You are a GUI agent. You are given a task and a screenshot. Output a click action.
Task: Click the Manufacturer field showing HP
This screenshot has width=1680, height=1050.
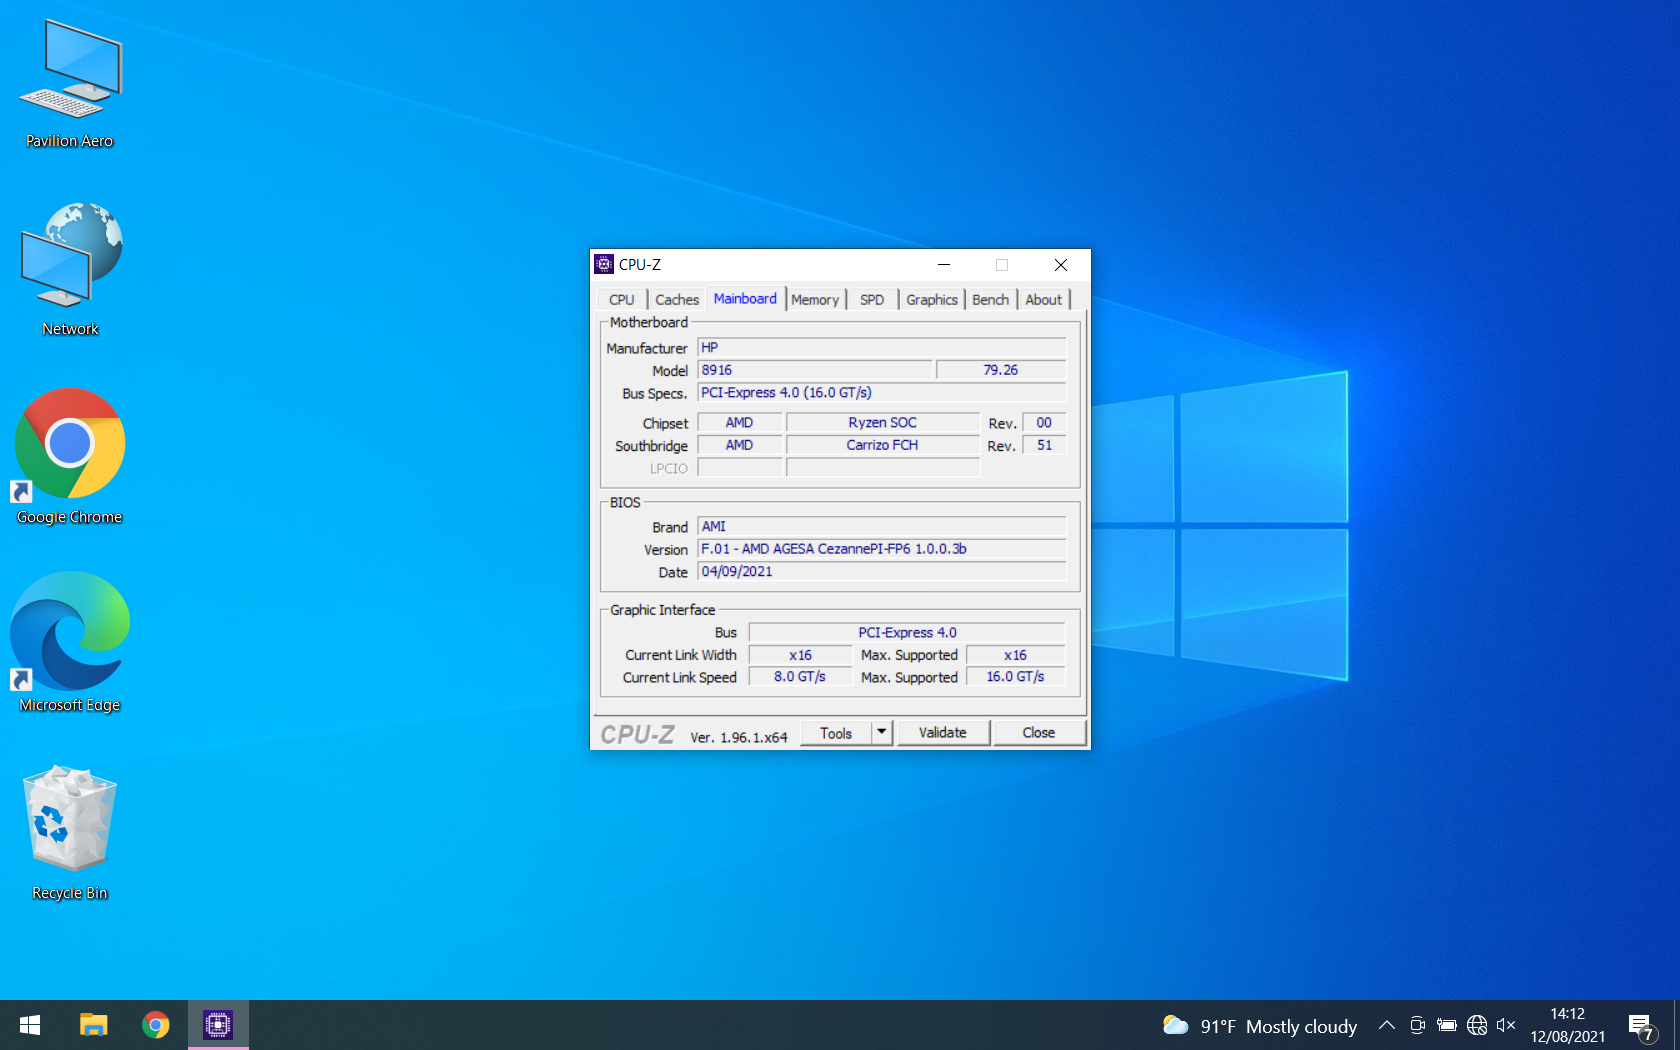882,347
